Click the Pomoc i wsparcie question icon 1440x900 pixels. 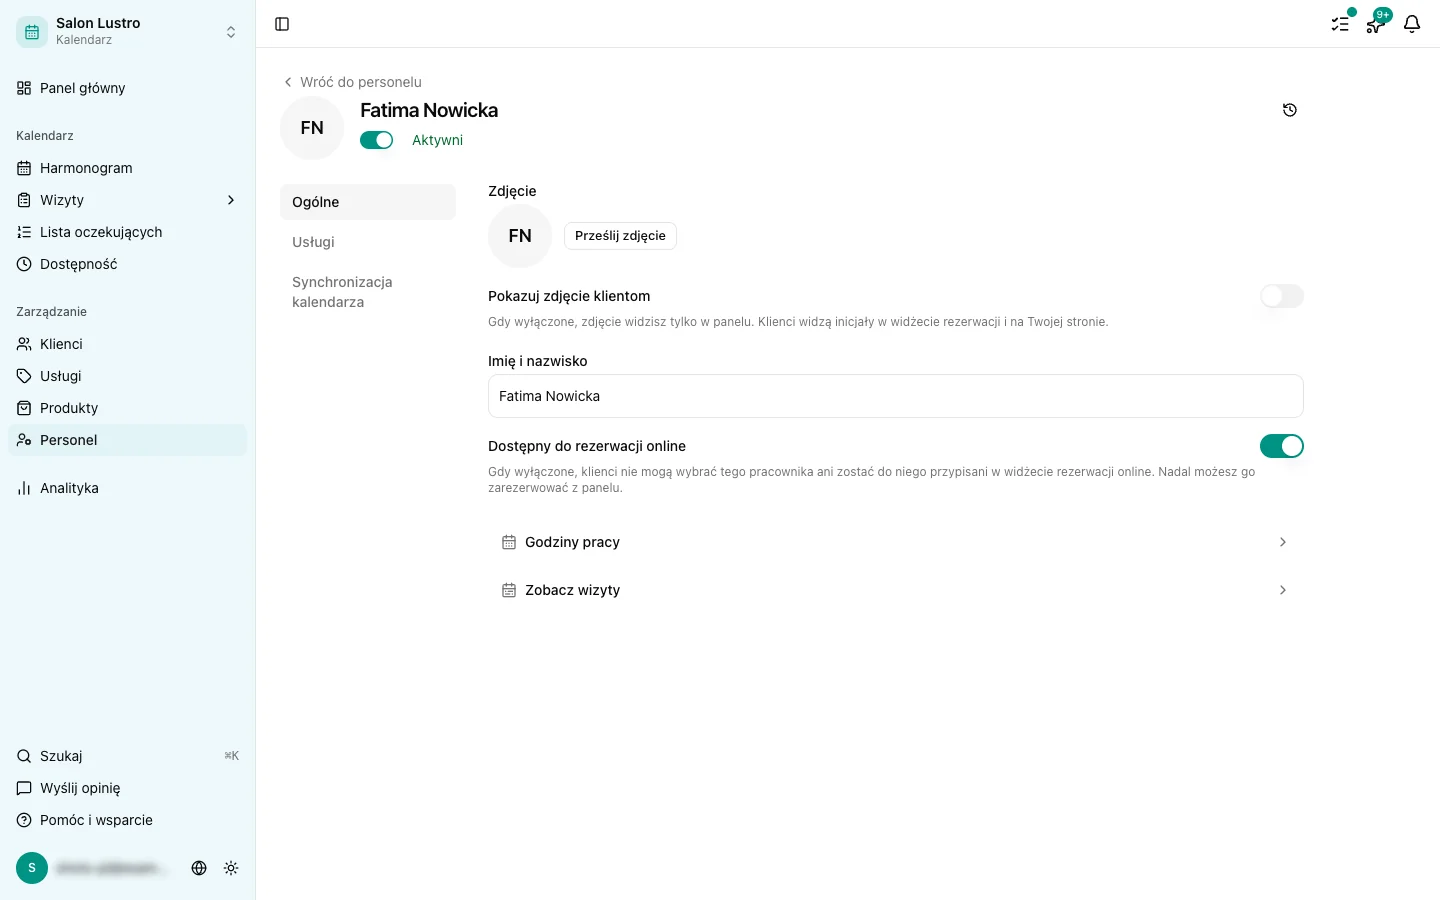pyautogui.click(x=24, y=820)
